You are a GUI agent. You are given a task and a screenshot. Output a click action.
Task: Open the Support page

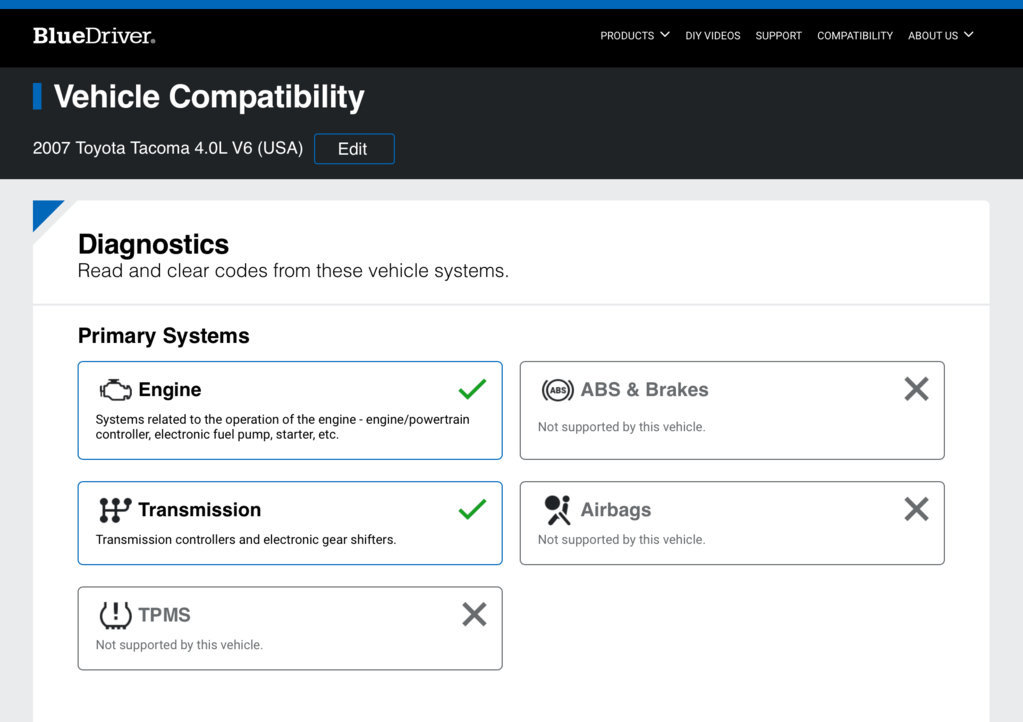click(778, 36)
